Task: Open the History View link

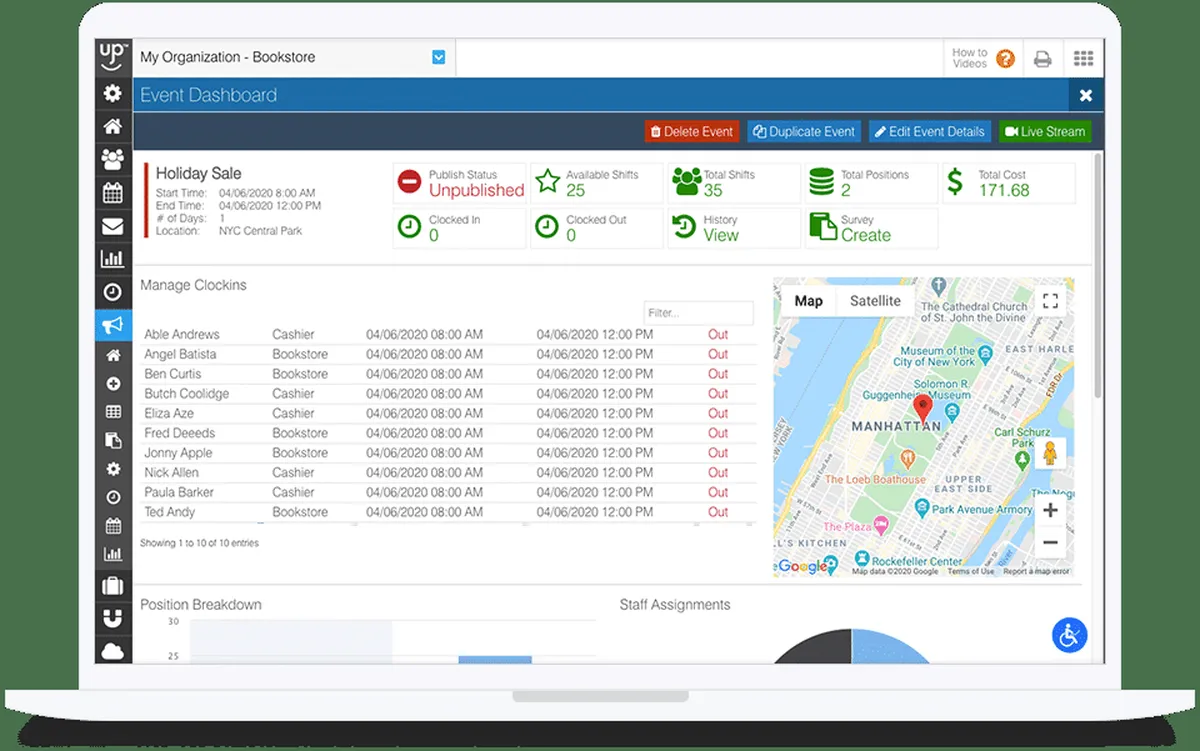Action: pyautogui.click(x=720, y=236)
